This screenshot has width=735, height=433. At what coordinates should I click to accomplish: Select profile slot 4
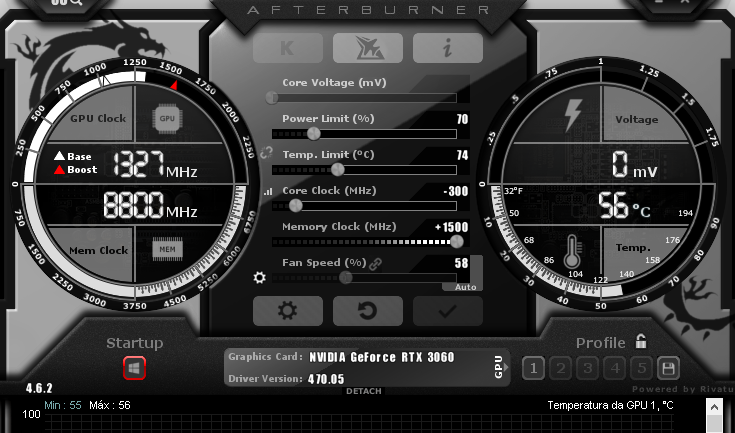615,368
